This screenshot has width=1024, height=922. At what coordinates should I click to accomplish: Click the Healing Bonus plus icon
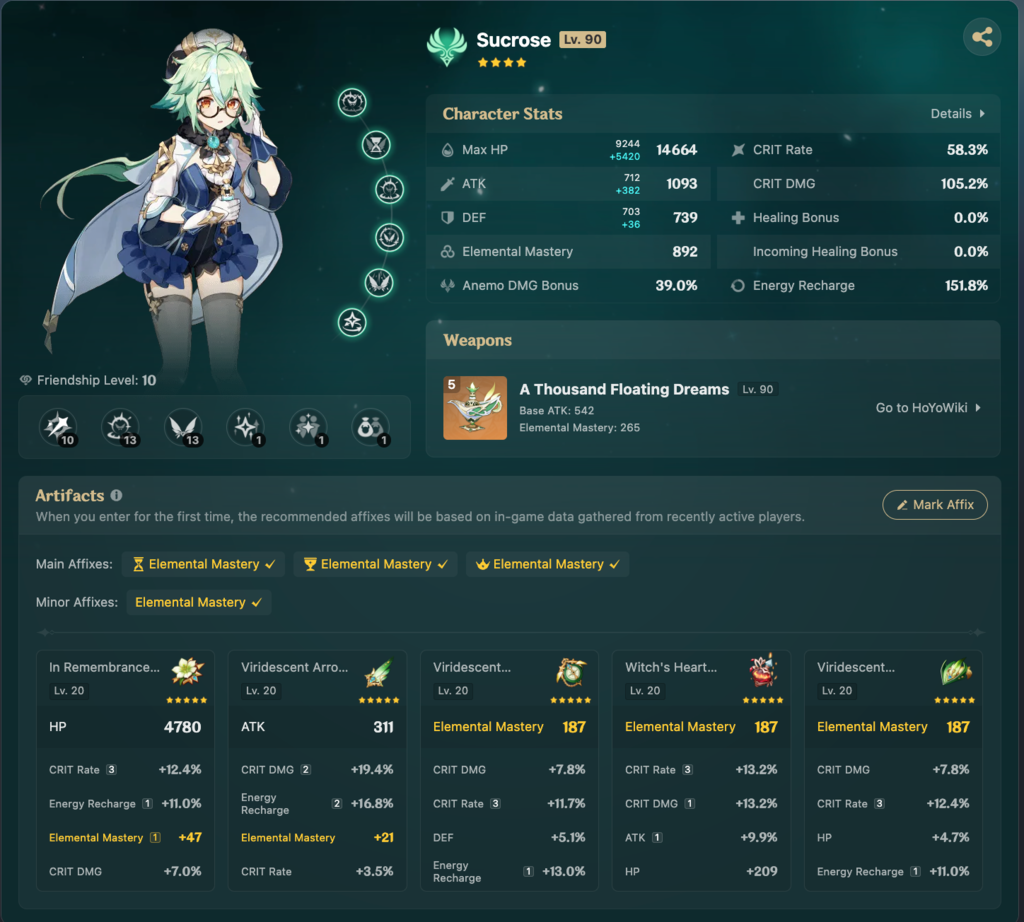738,218
